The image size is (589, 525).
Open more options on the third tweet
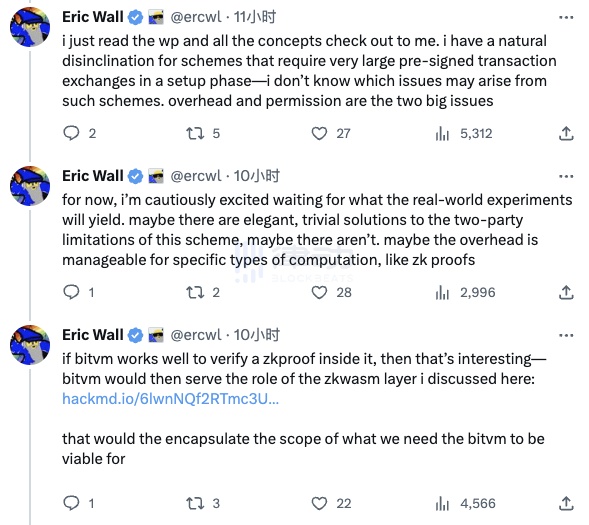pos(566,335)
